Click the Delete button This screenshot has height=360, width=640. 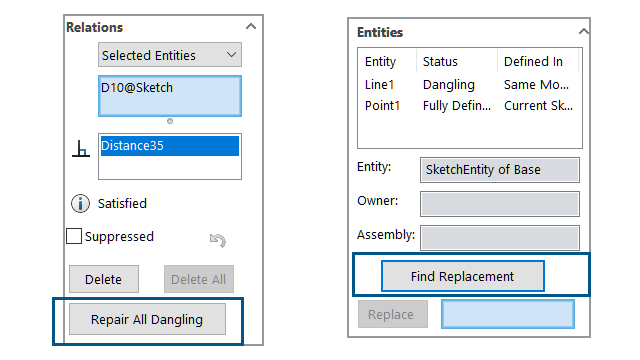coord(104,279)
